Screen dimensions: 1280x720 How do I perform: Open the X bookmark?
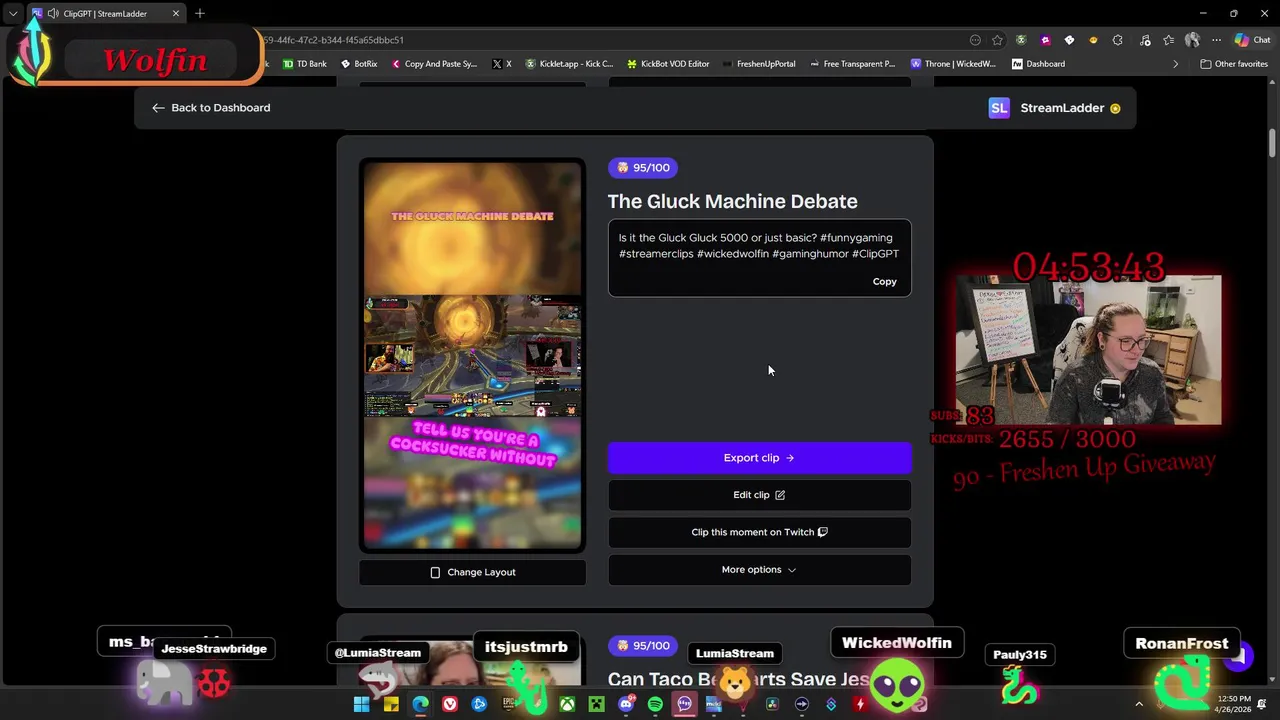(502, 64)
